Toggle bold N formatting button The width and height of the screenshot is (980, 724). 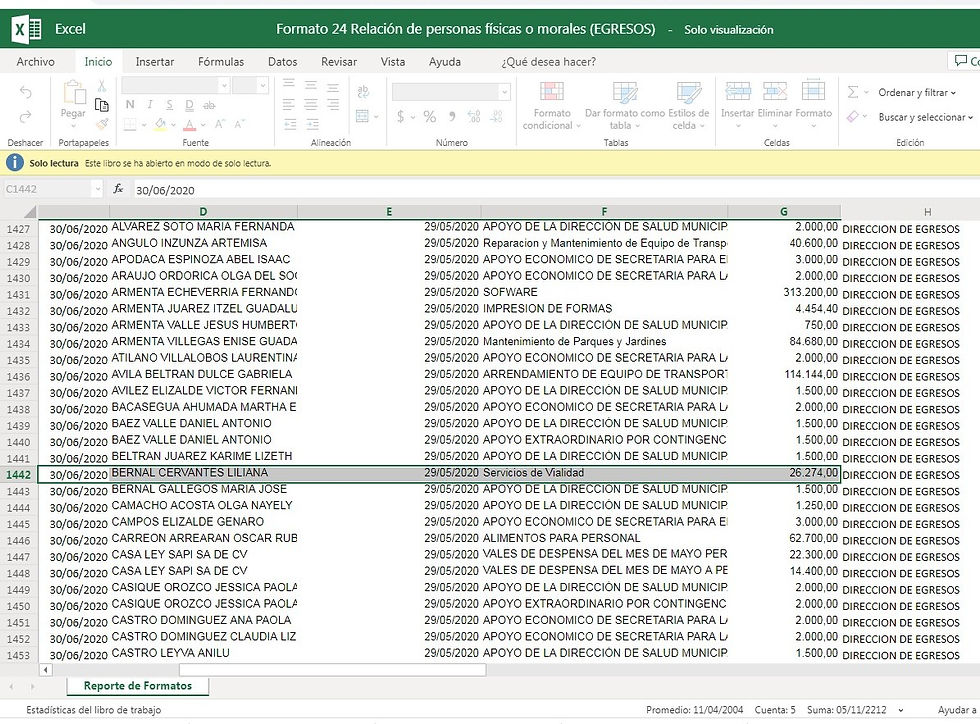[x=129, y=105]
